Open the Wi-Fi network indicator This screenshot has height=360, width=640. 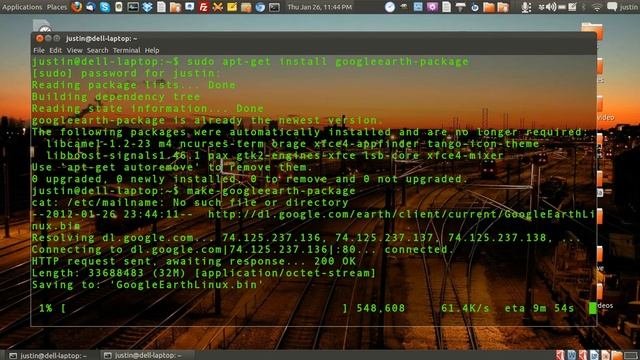596,7
